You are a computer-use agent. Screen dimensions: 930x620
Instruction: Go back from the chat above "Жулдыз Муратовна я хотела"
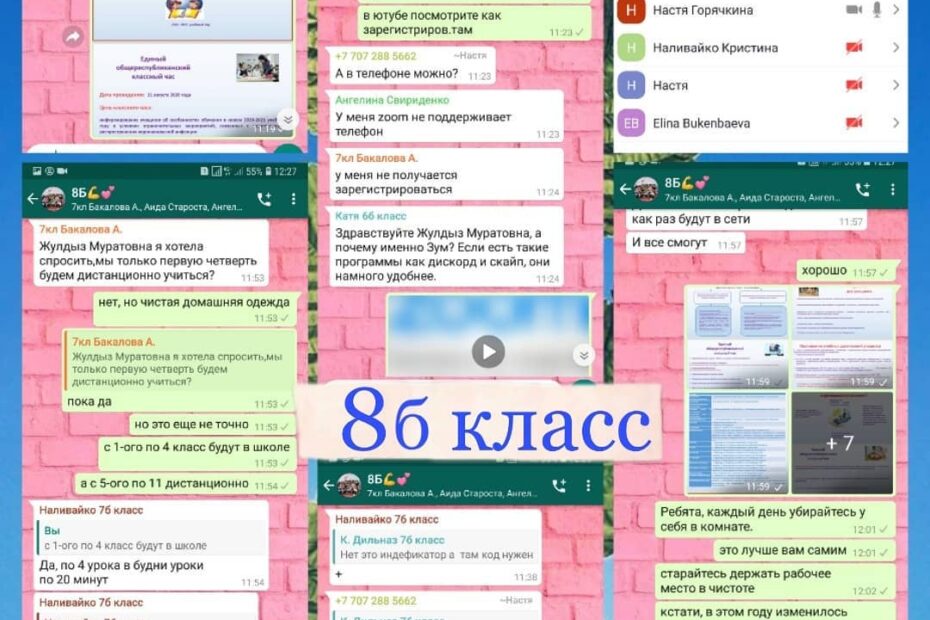[32, 199]
